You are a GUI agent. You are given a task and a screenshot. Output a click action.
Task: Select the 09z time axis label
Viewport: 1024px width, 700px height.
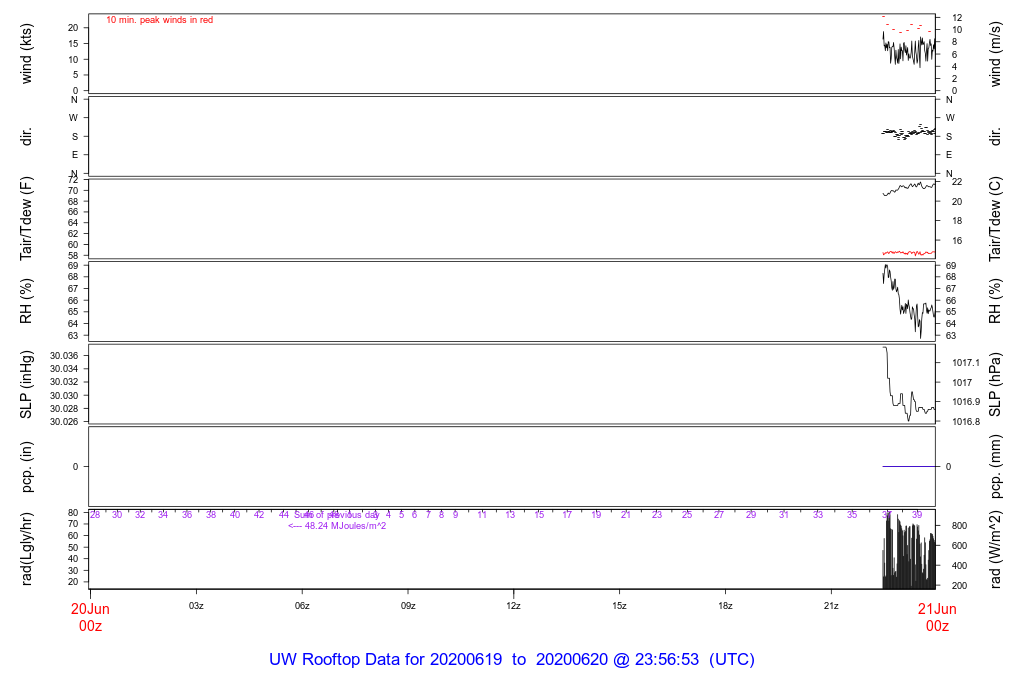[x=408, y=606]
